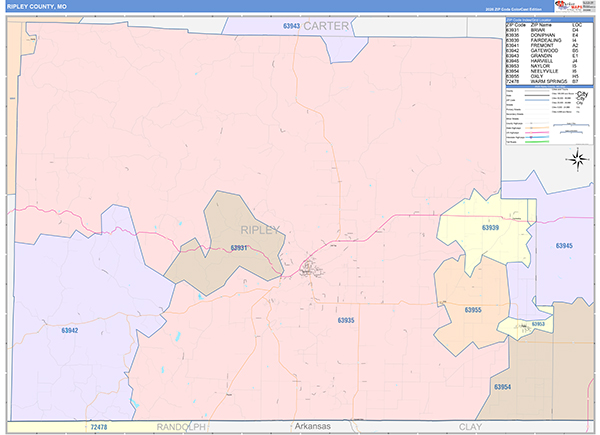Click the ZIP label 63955 on the map

[x=473, y=310]
